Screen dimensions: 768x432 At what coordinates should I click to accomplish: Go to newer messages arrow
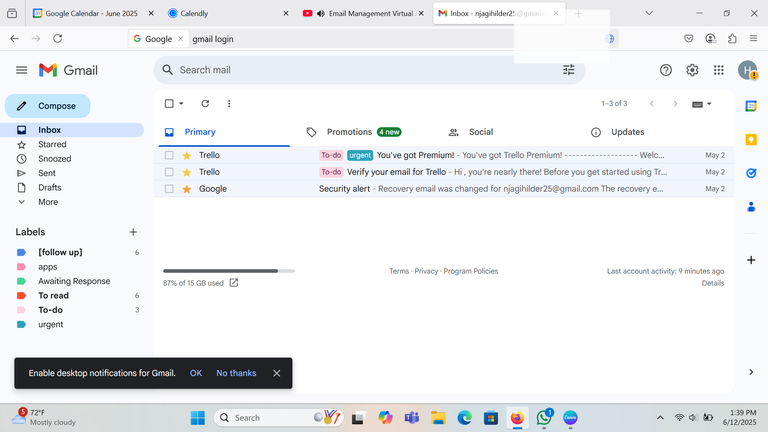click(651, 103)
